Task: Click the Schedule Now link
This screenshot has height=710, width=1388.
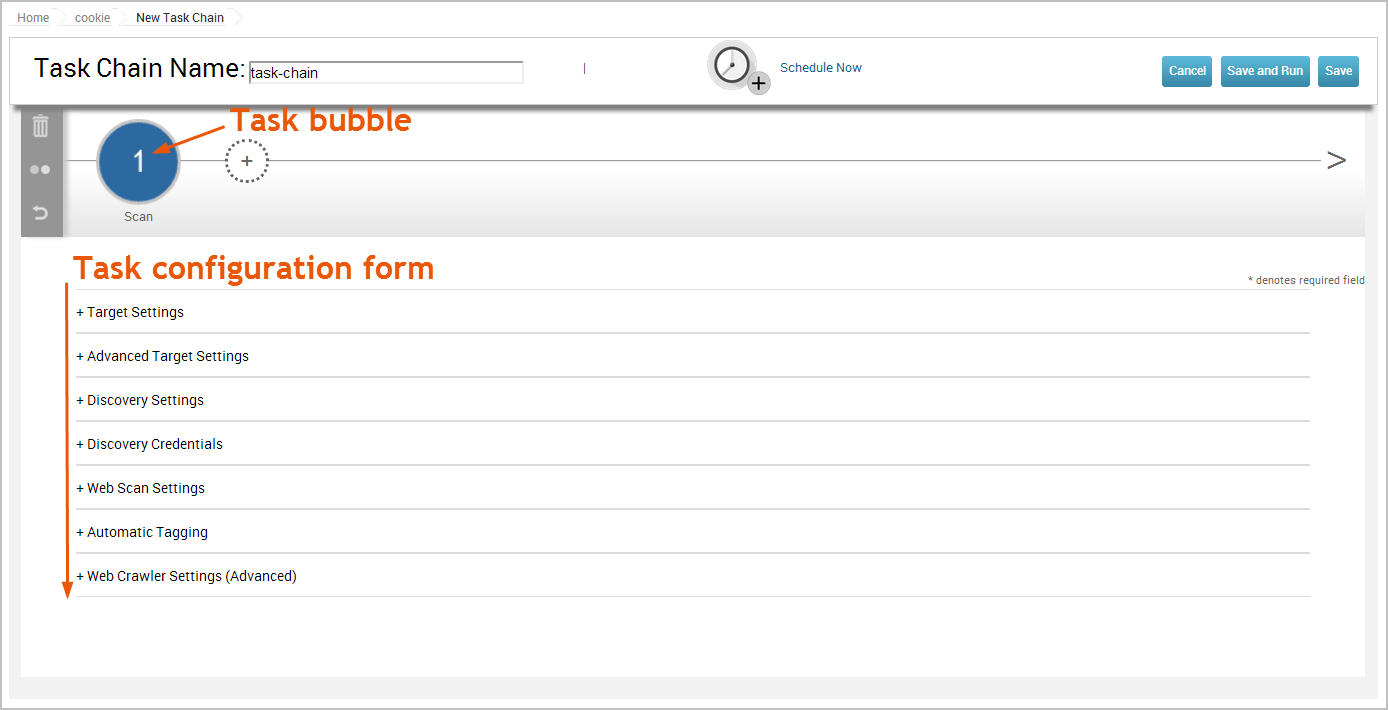Action: [x=821, y=68]
